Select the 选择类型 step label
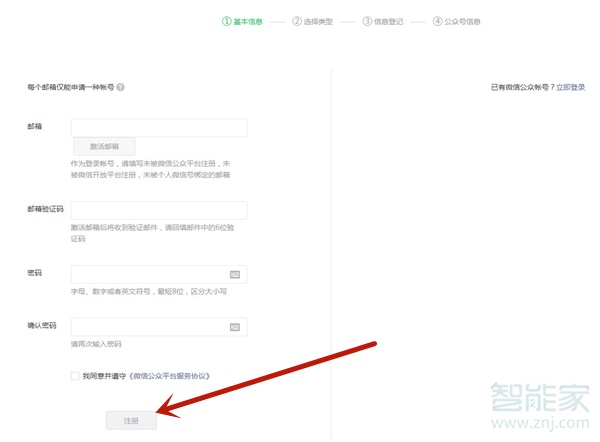This screenshot has height=442, width=600. click(x=318, y=20)
